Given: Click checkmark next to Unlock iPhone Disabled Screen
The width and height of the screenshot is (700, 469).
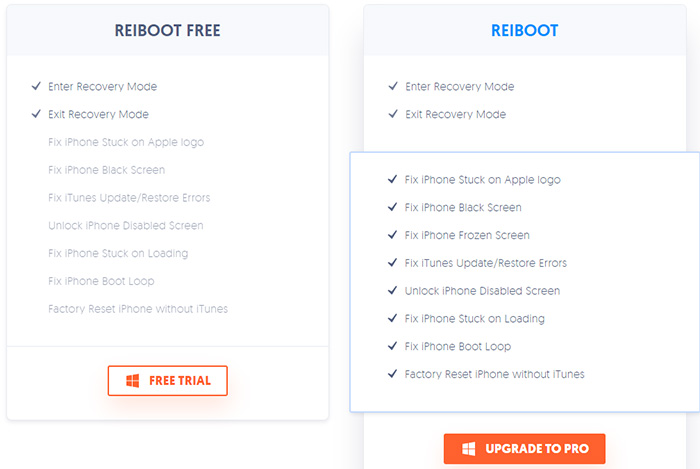Looking at the screenshot, I should click(x=392, y=290).
